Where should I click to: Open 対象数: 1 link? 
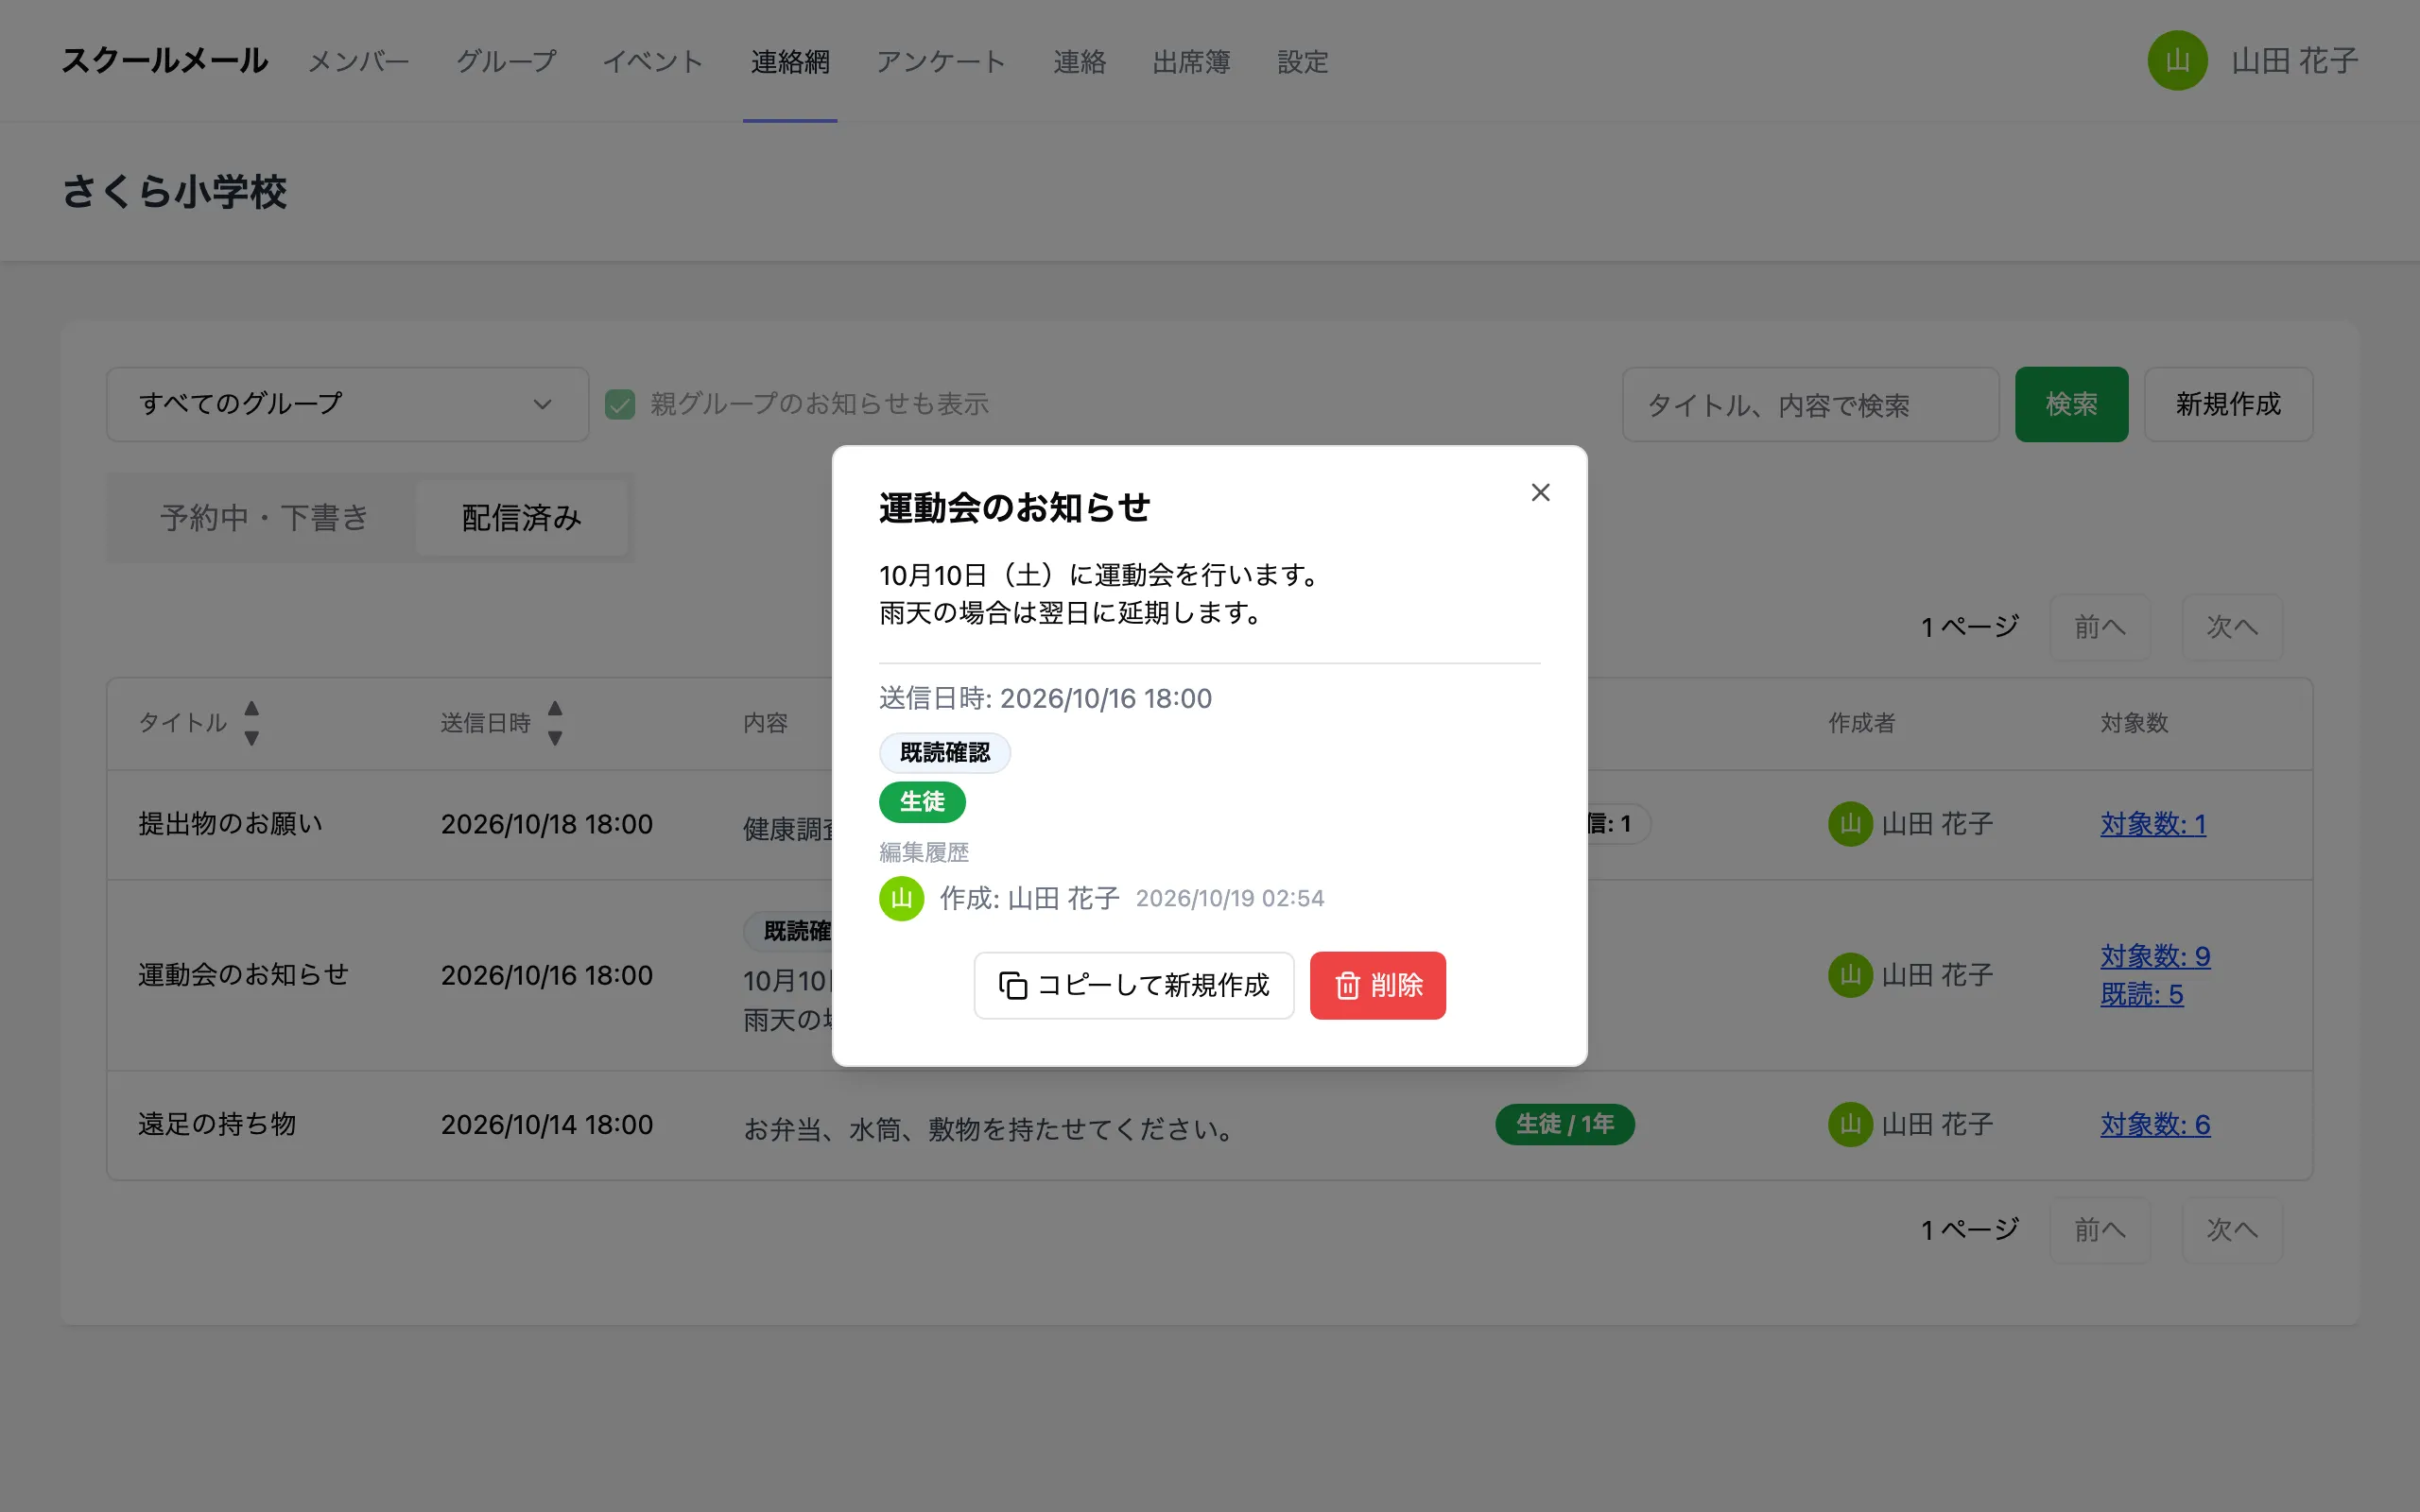point(2153,824)
